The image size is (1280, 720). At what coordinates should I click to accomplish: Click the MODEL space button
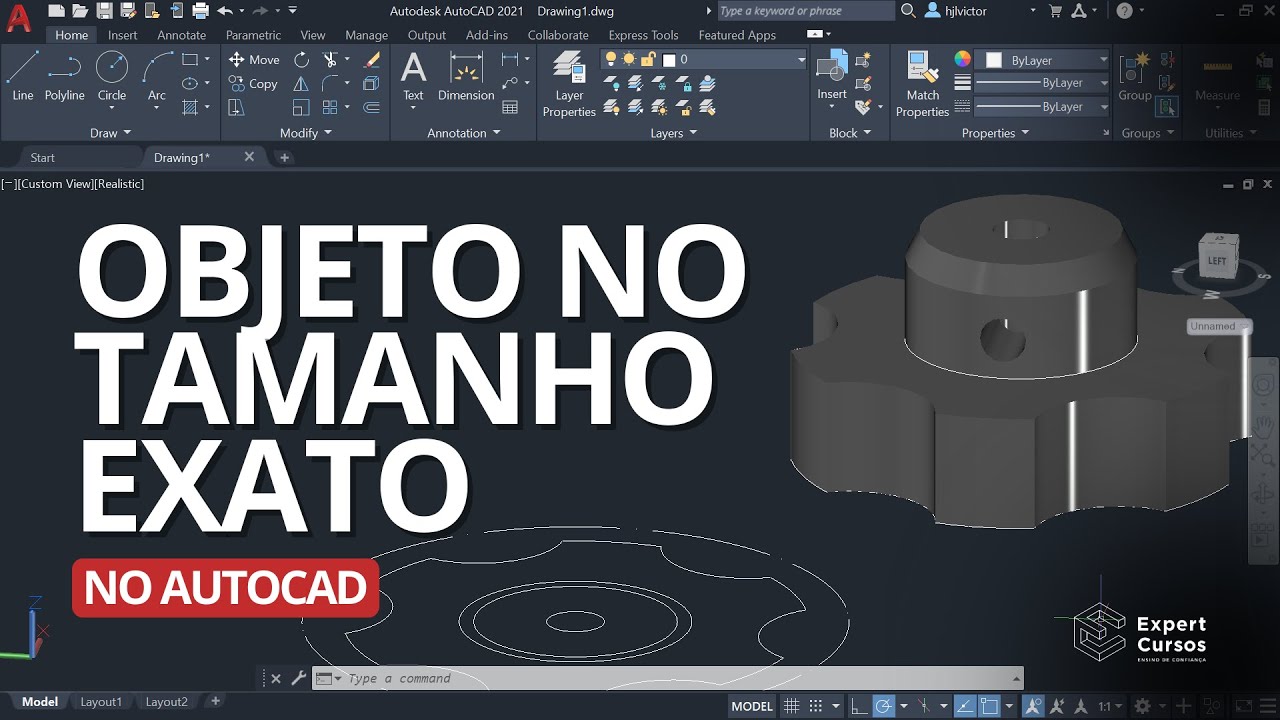tap(752, 706)
